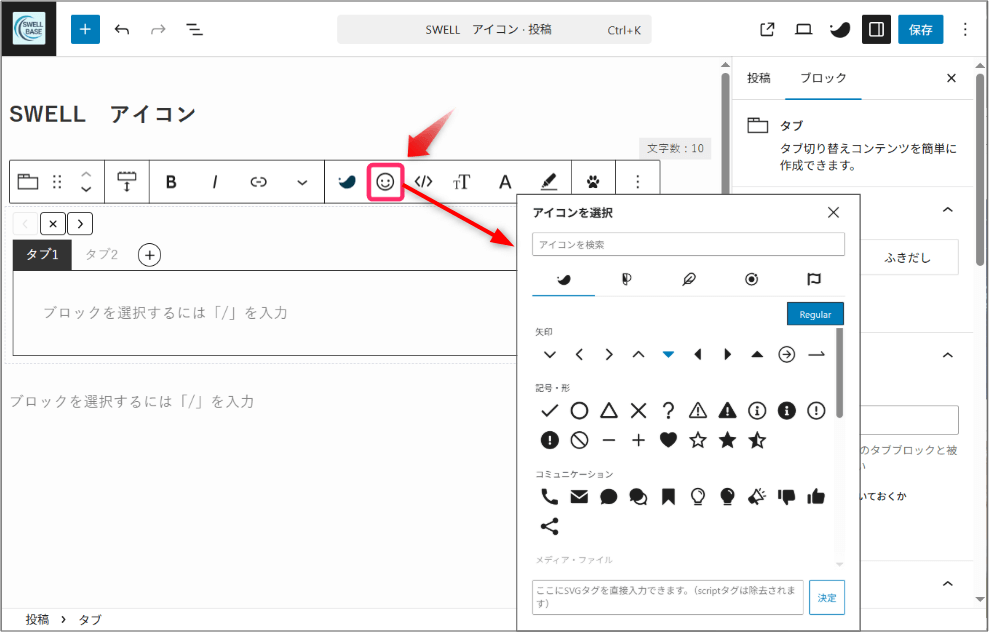
Task: Open the more rich text controls dropdown
Action: point(302,182)
